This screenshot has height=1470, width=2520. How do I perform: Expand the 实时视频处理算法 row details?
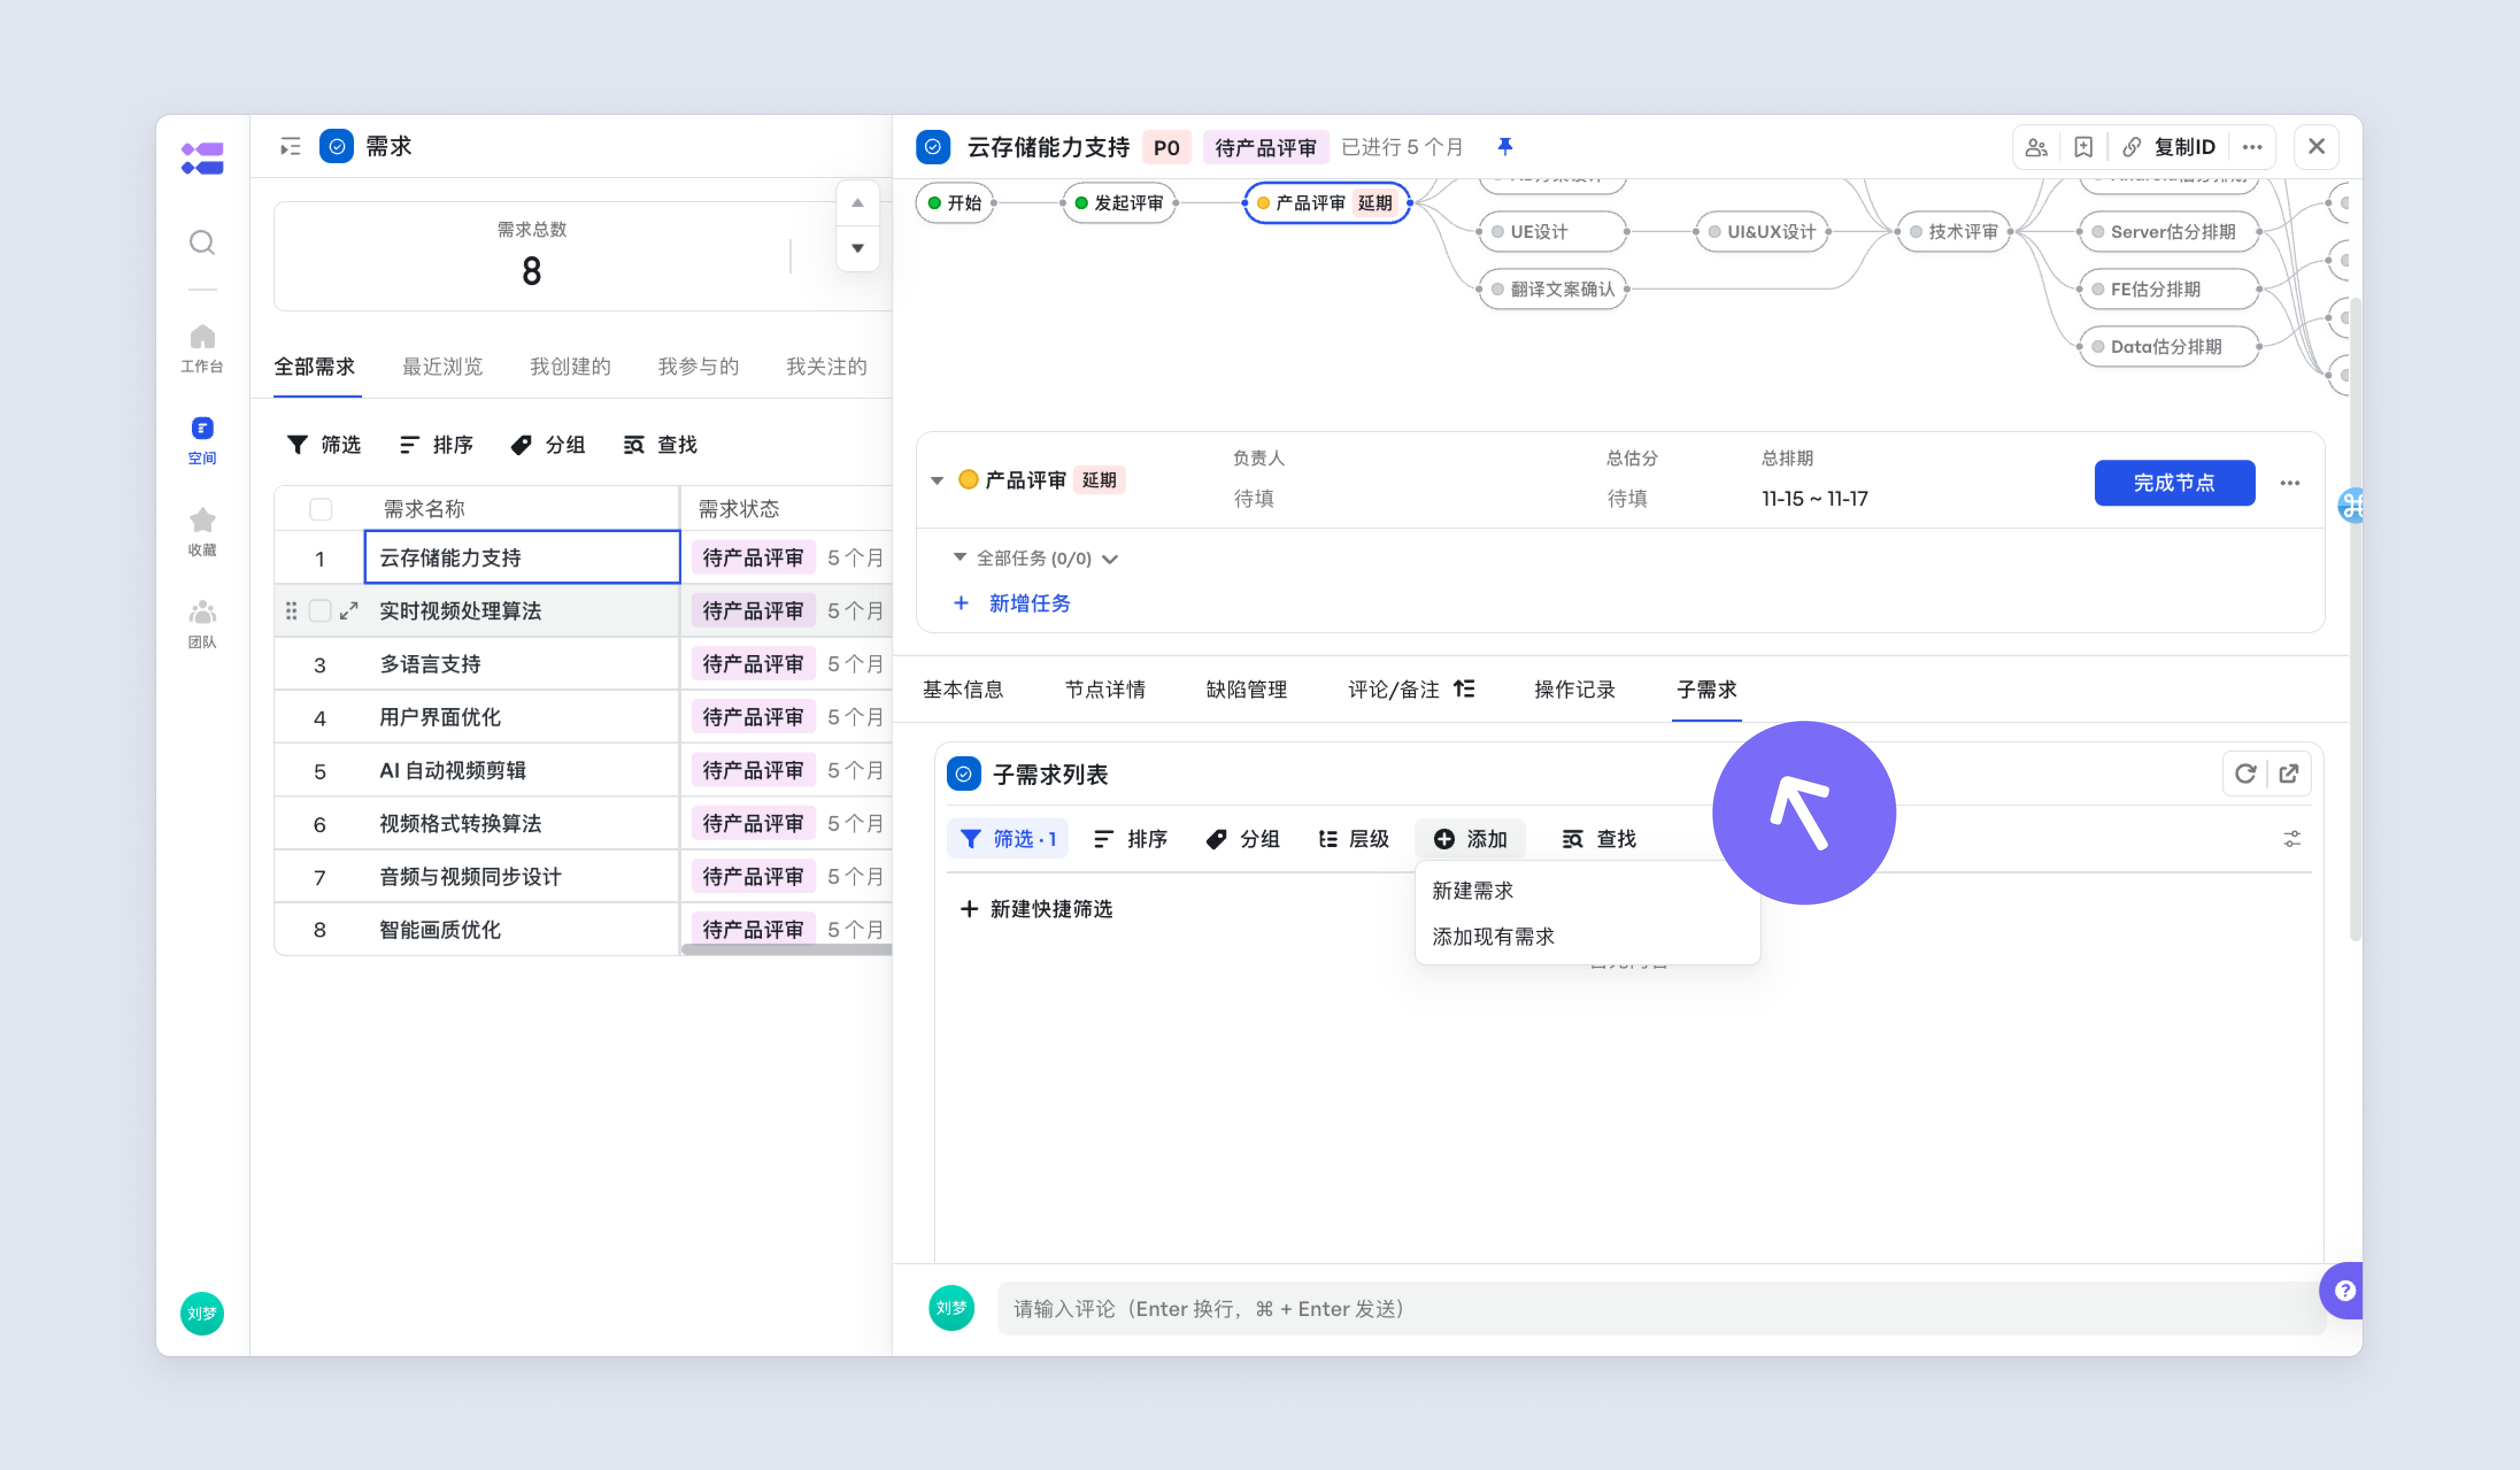point(349,611)
